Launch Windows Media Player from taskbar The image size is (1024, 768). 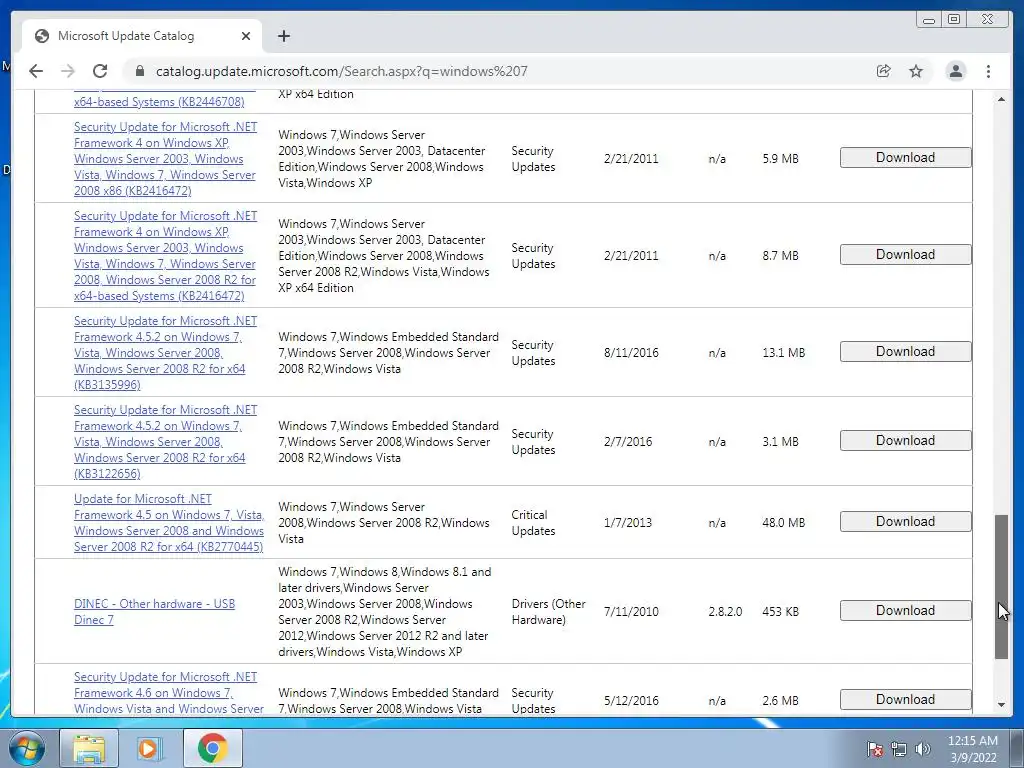click(150, 748)
